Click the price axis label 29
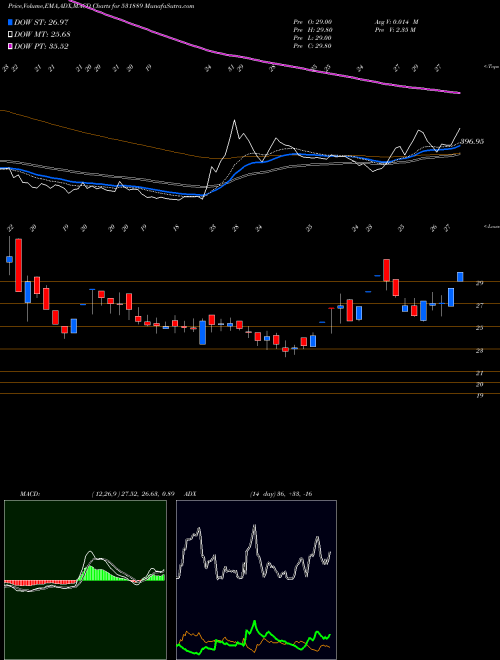The width and height of the screenshot is (500, 660). tap(479, 283)
